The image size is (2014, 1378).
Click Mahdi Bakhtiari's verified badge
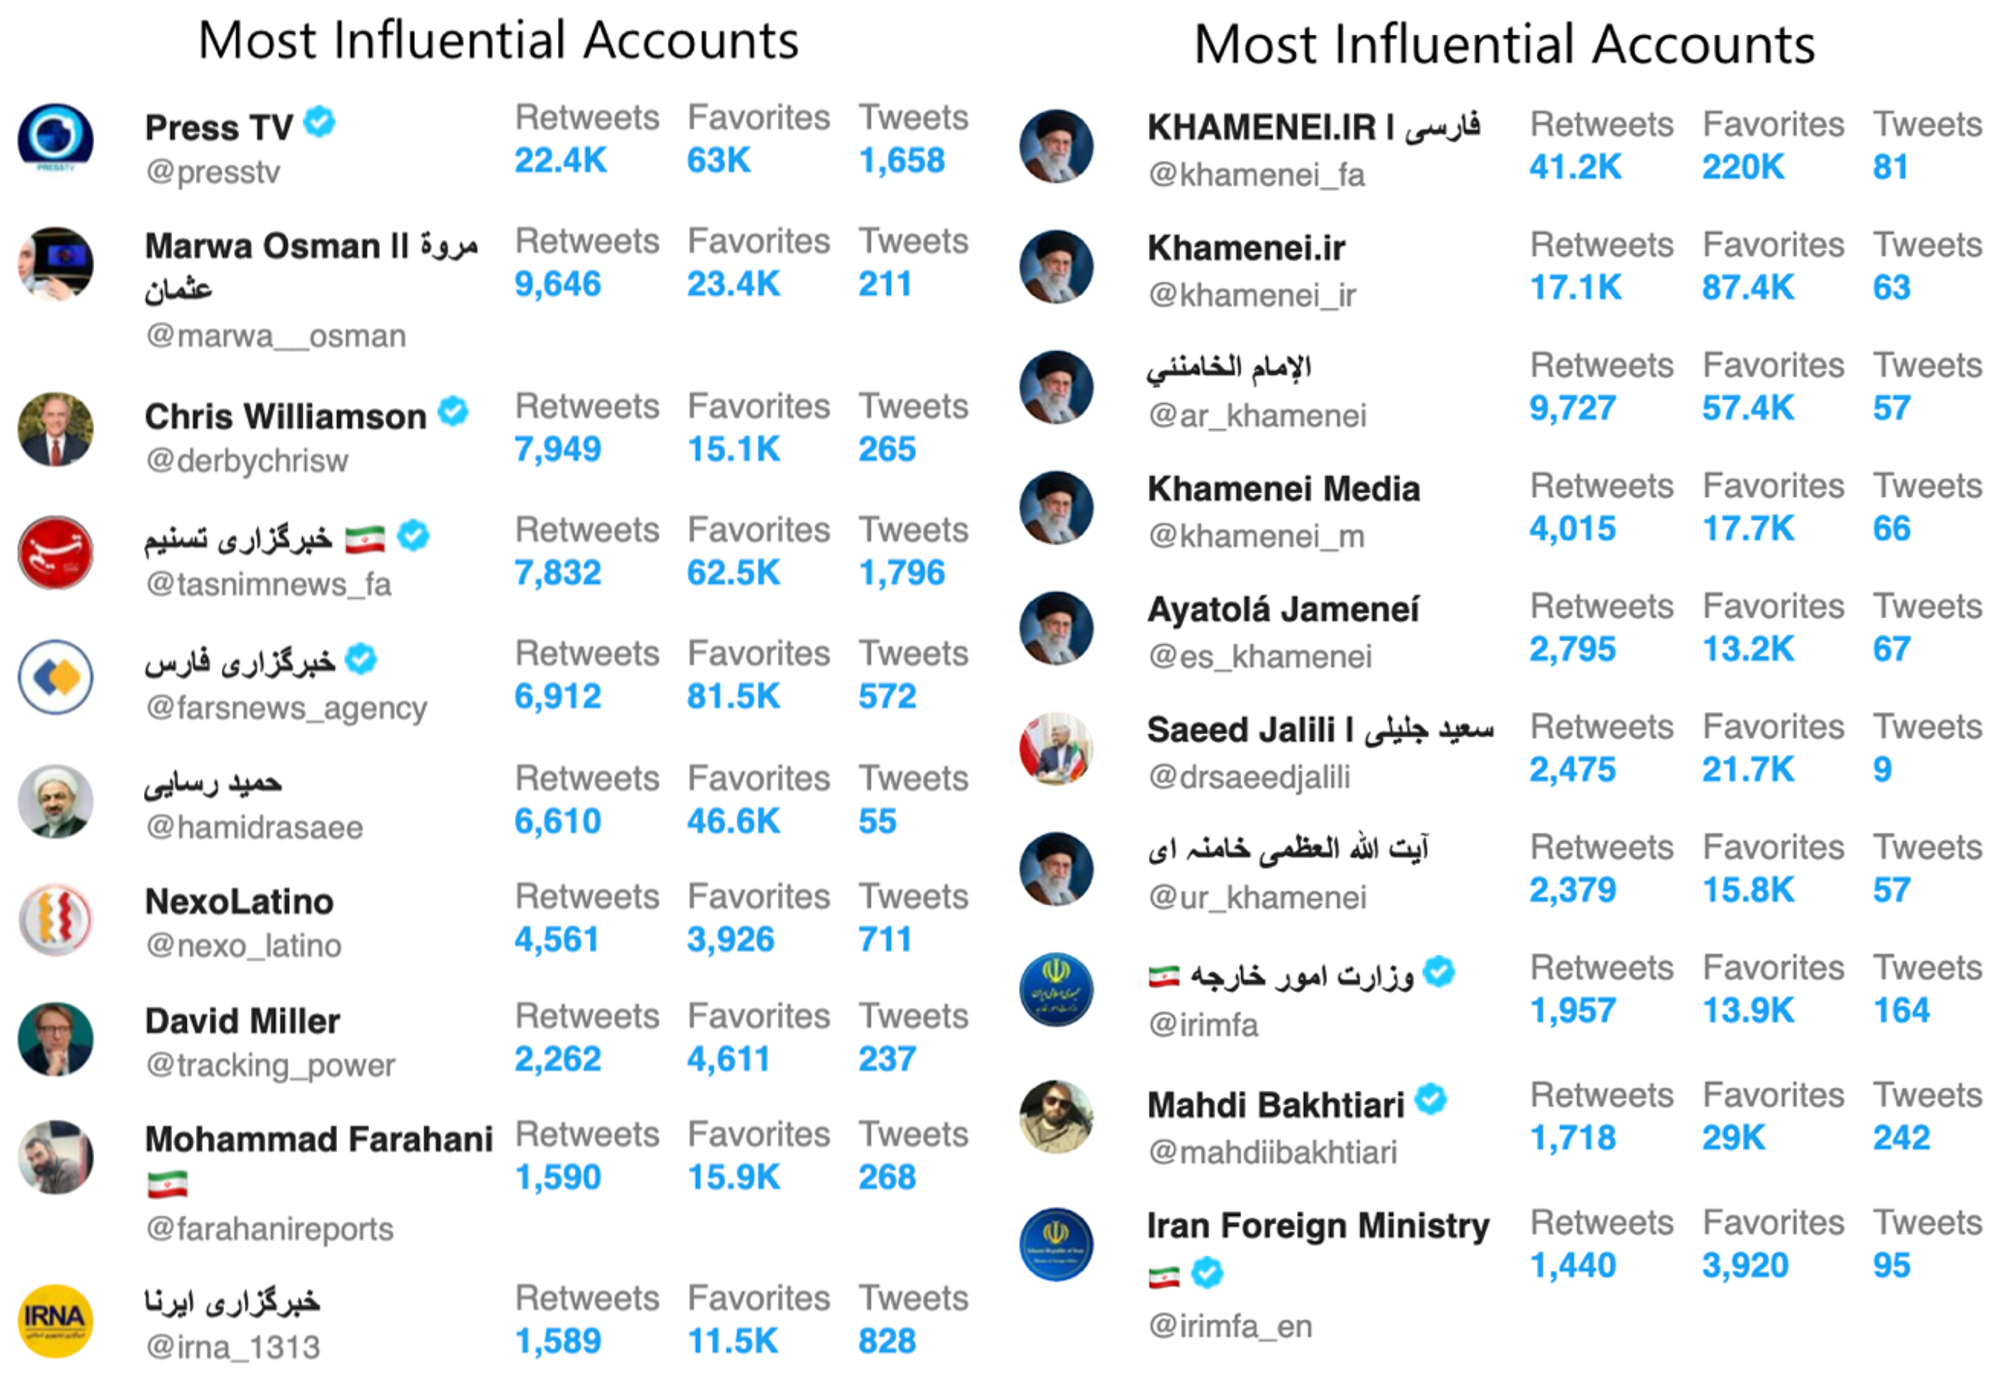click(1432, 1099)
